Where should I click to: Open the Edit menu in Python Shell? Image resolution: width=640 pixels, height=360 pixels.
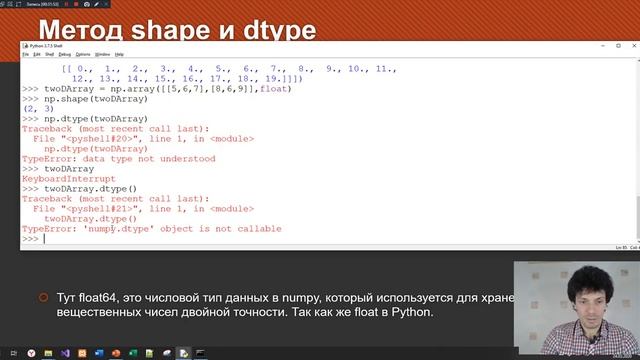coord(37,54)
